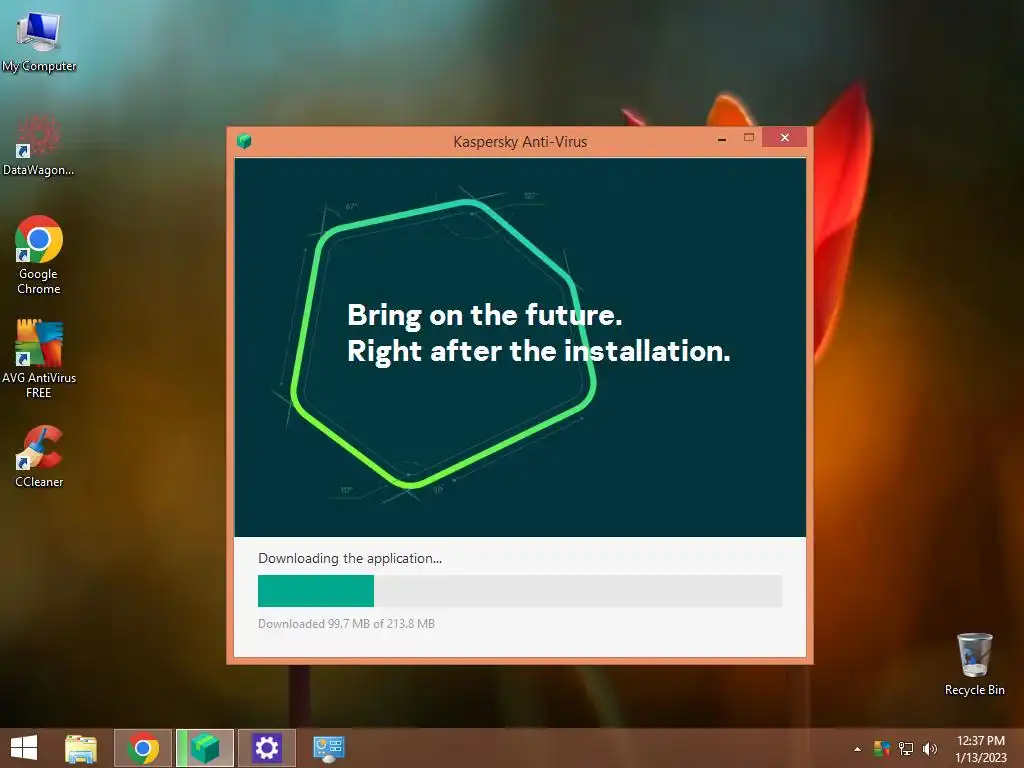
Task: Click the 'Bring on the future.' headline
Action: [x=485, y=315]
